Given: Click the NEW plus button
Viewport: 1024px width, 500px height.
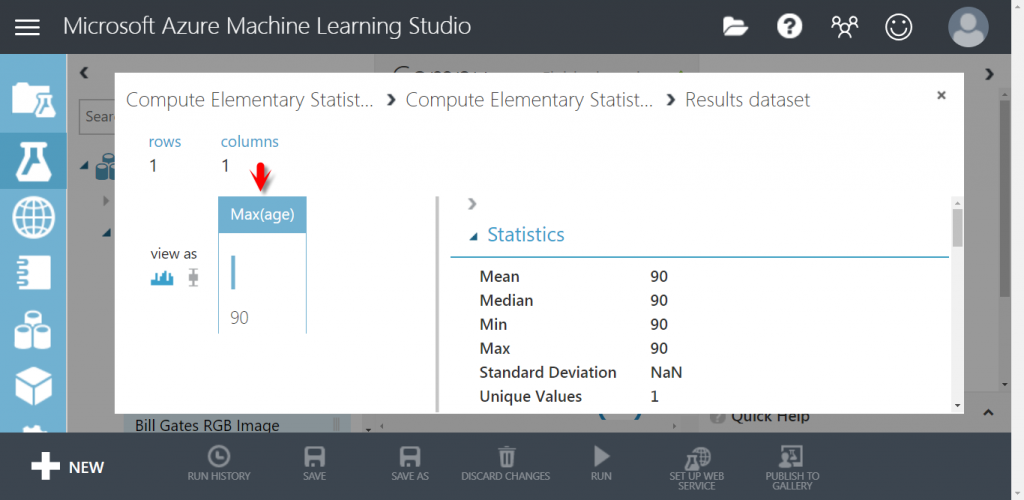Looking at the screenshot, I should point(67,467).
